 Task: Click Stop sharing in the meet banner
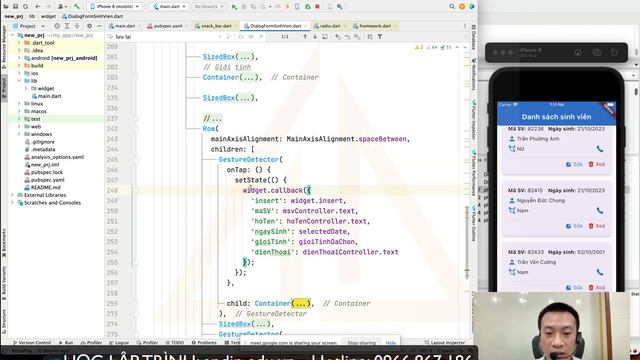(x=362, y=342)
